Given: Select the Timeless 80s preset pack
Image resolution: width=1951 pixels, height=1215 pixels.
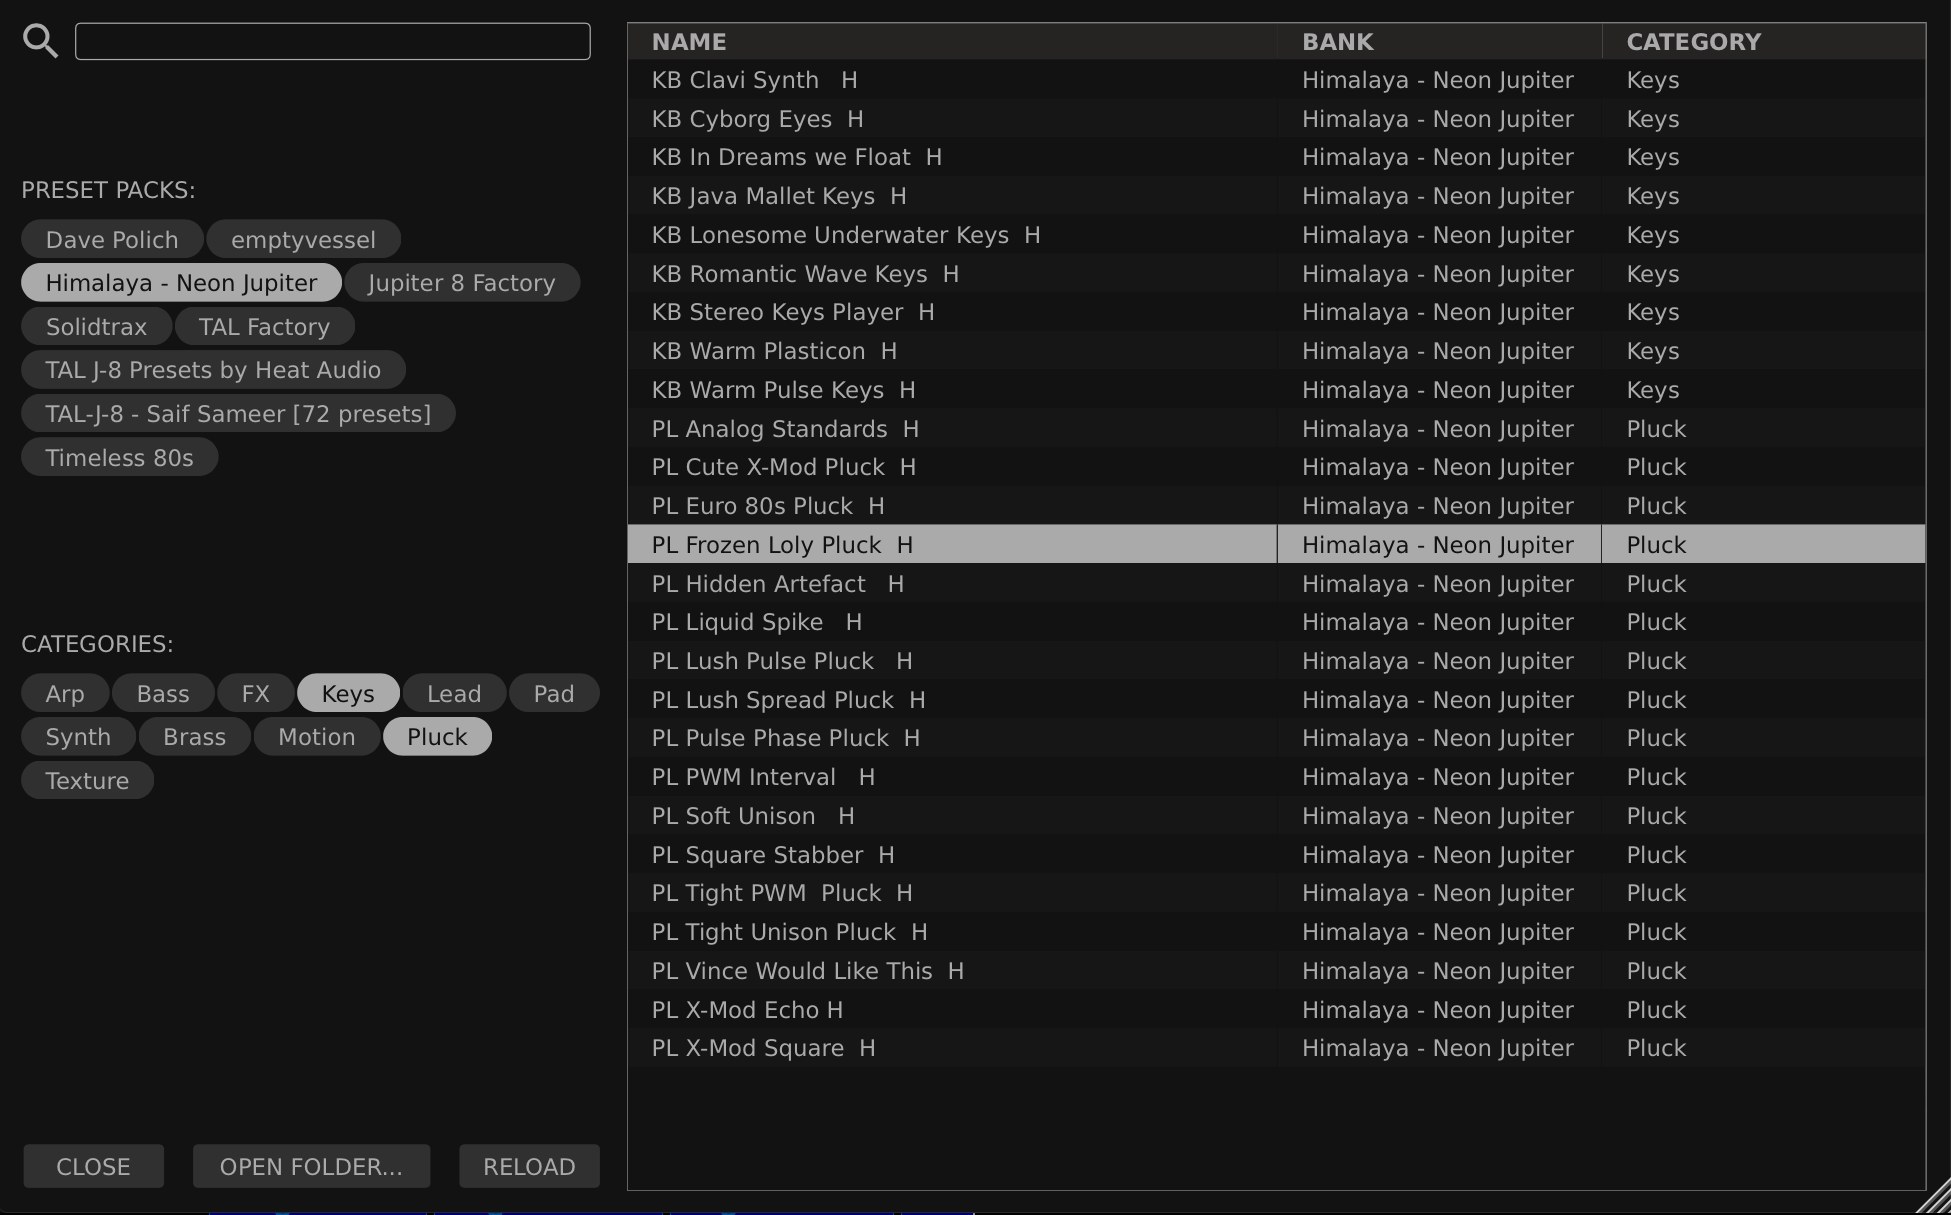Looking at the screenshot, I should (x=119, y=457).
